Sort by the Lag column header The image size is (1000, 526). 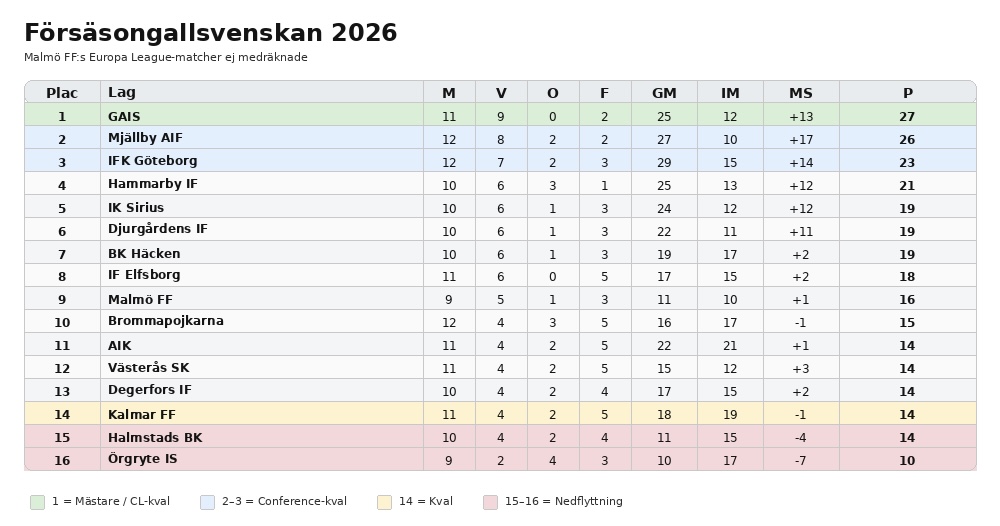[122, 93]
